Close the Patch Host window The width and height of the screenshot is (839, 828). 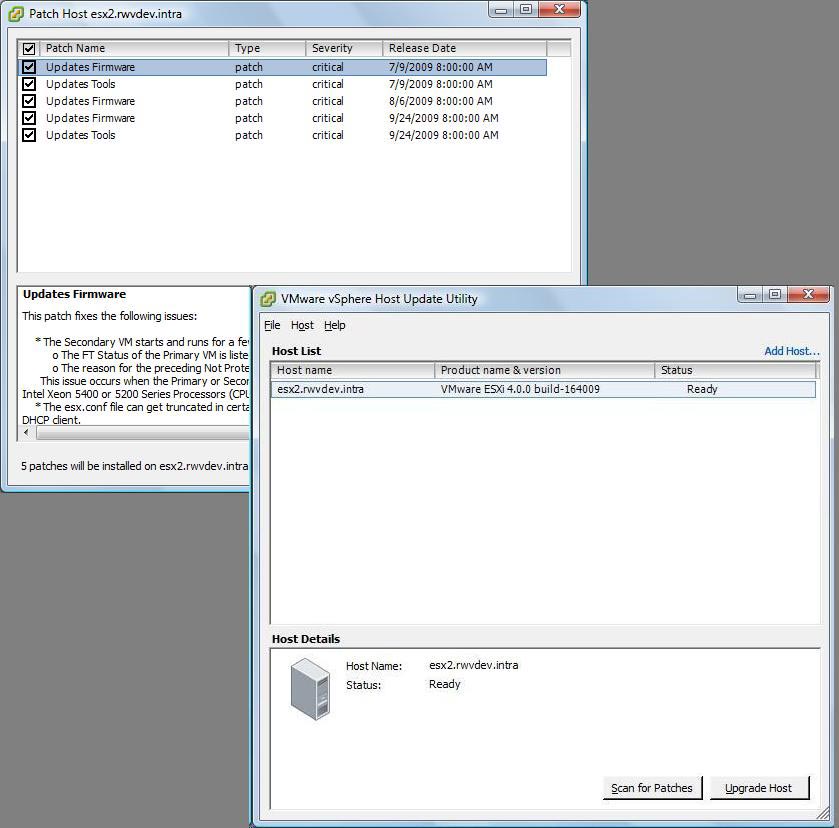point(559,10)
